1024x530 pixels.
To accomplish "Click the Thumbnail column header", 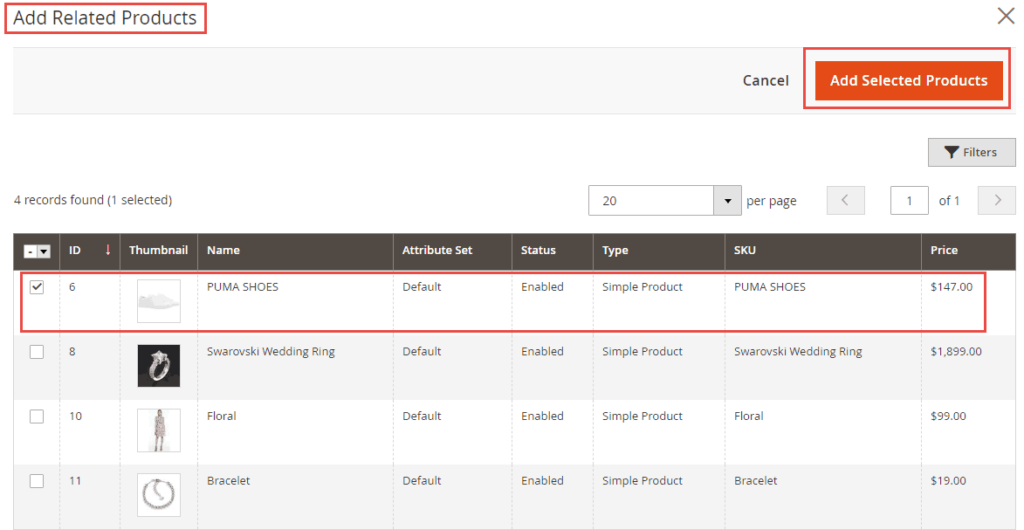I will (159, 251).
